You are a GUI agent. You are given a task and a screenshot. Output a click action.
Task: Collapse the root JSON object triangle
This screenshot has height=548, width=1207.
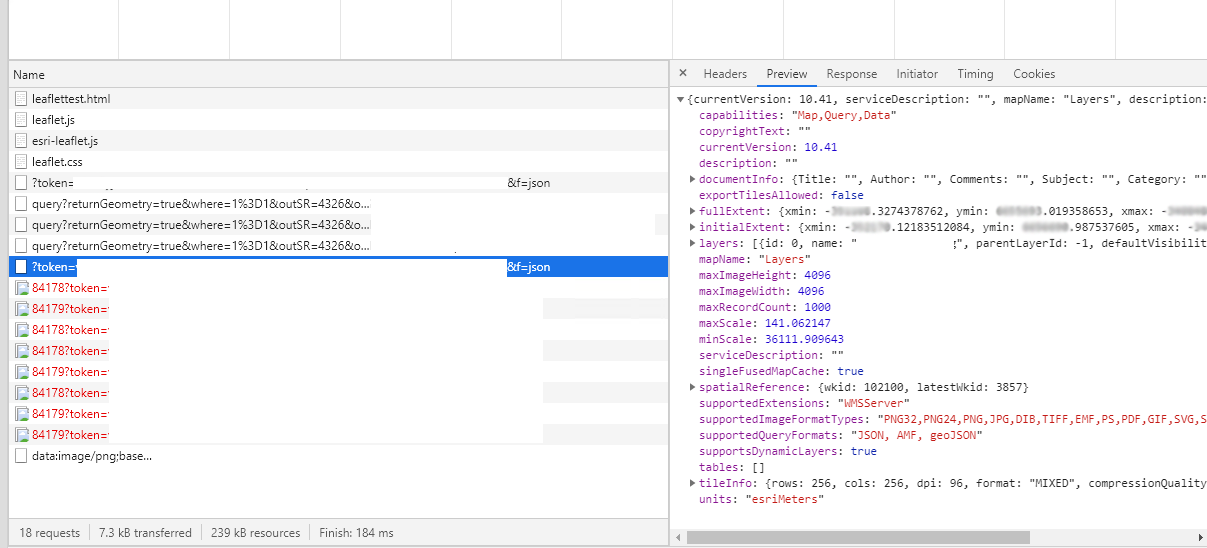coord(681,99)
